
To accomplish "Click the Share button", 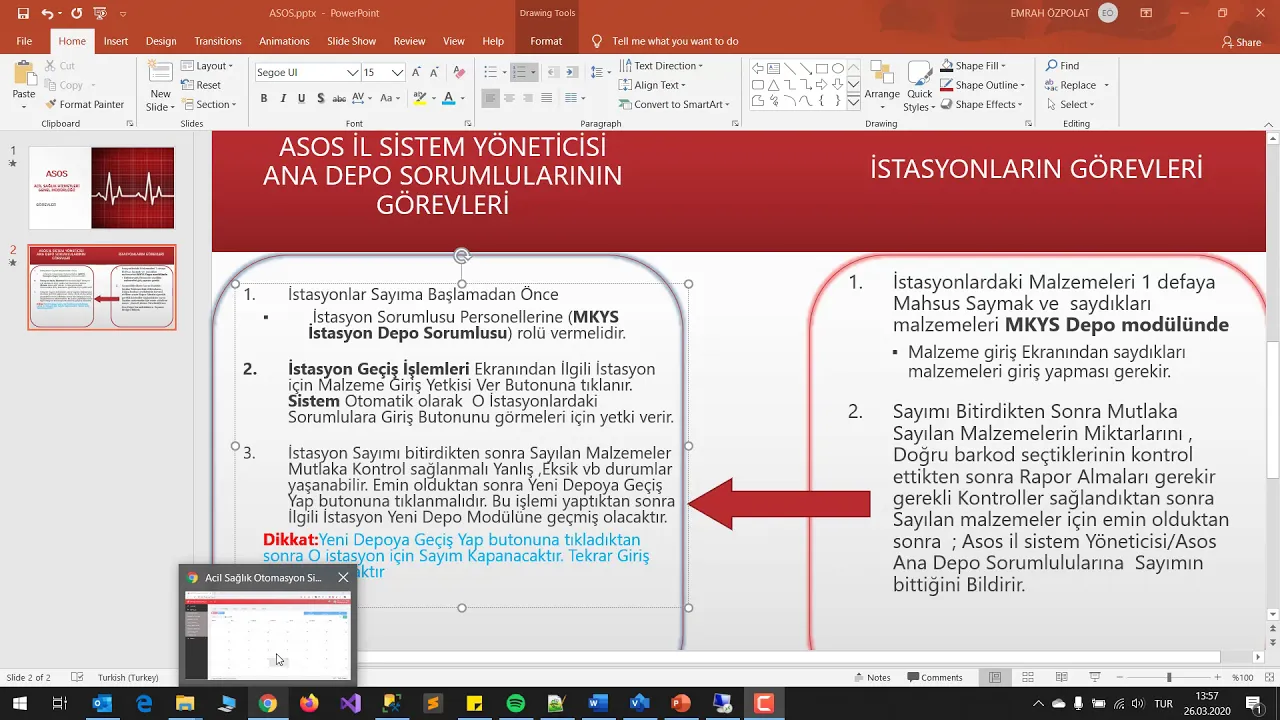I will pyautogui.click(x=1241, y=42).
